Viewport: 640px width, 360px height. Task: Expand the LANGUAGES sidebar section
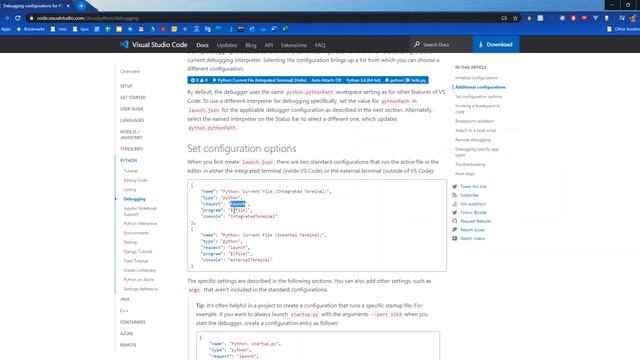132,120
